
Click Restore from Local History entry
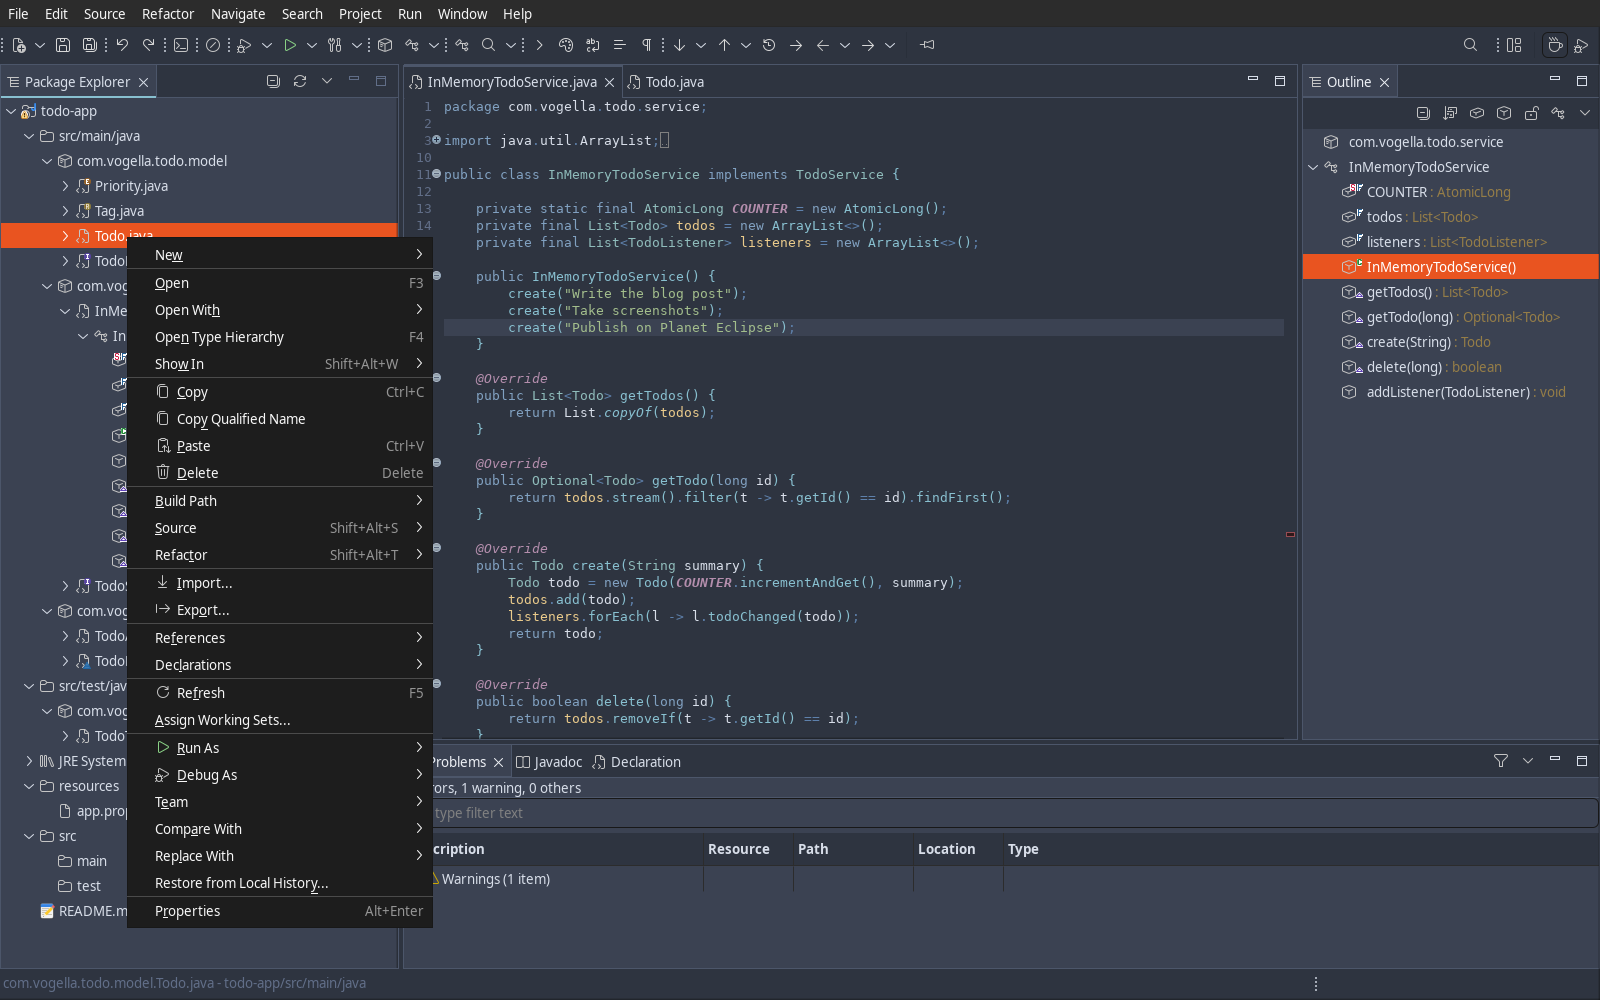coord(280,883)
